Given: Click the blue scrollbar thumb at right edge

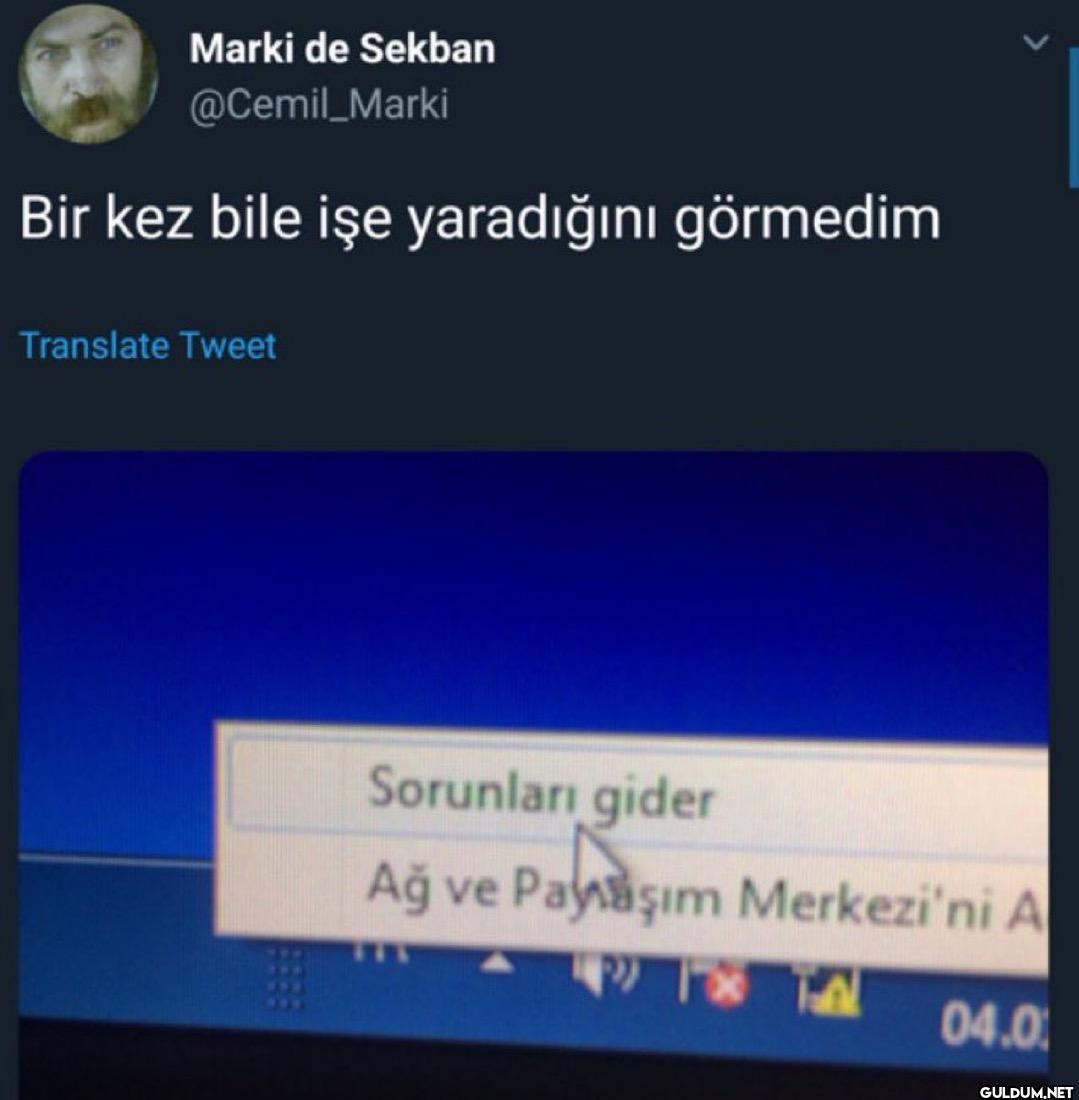Looking at the screenshot, I should pos(1073,119).
